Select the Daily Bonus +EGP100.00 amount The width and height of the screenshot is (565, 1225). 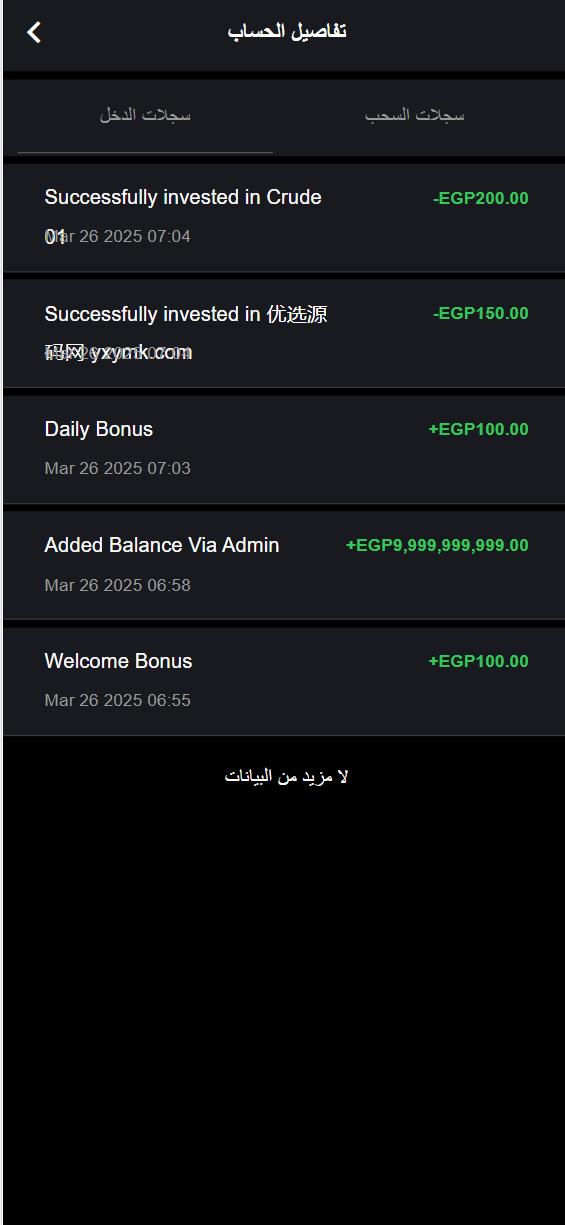[479, 430]
